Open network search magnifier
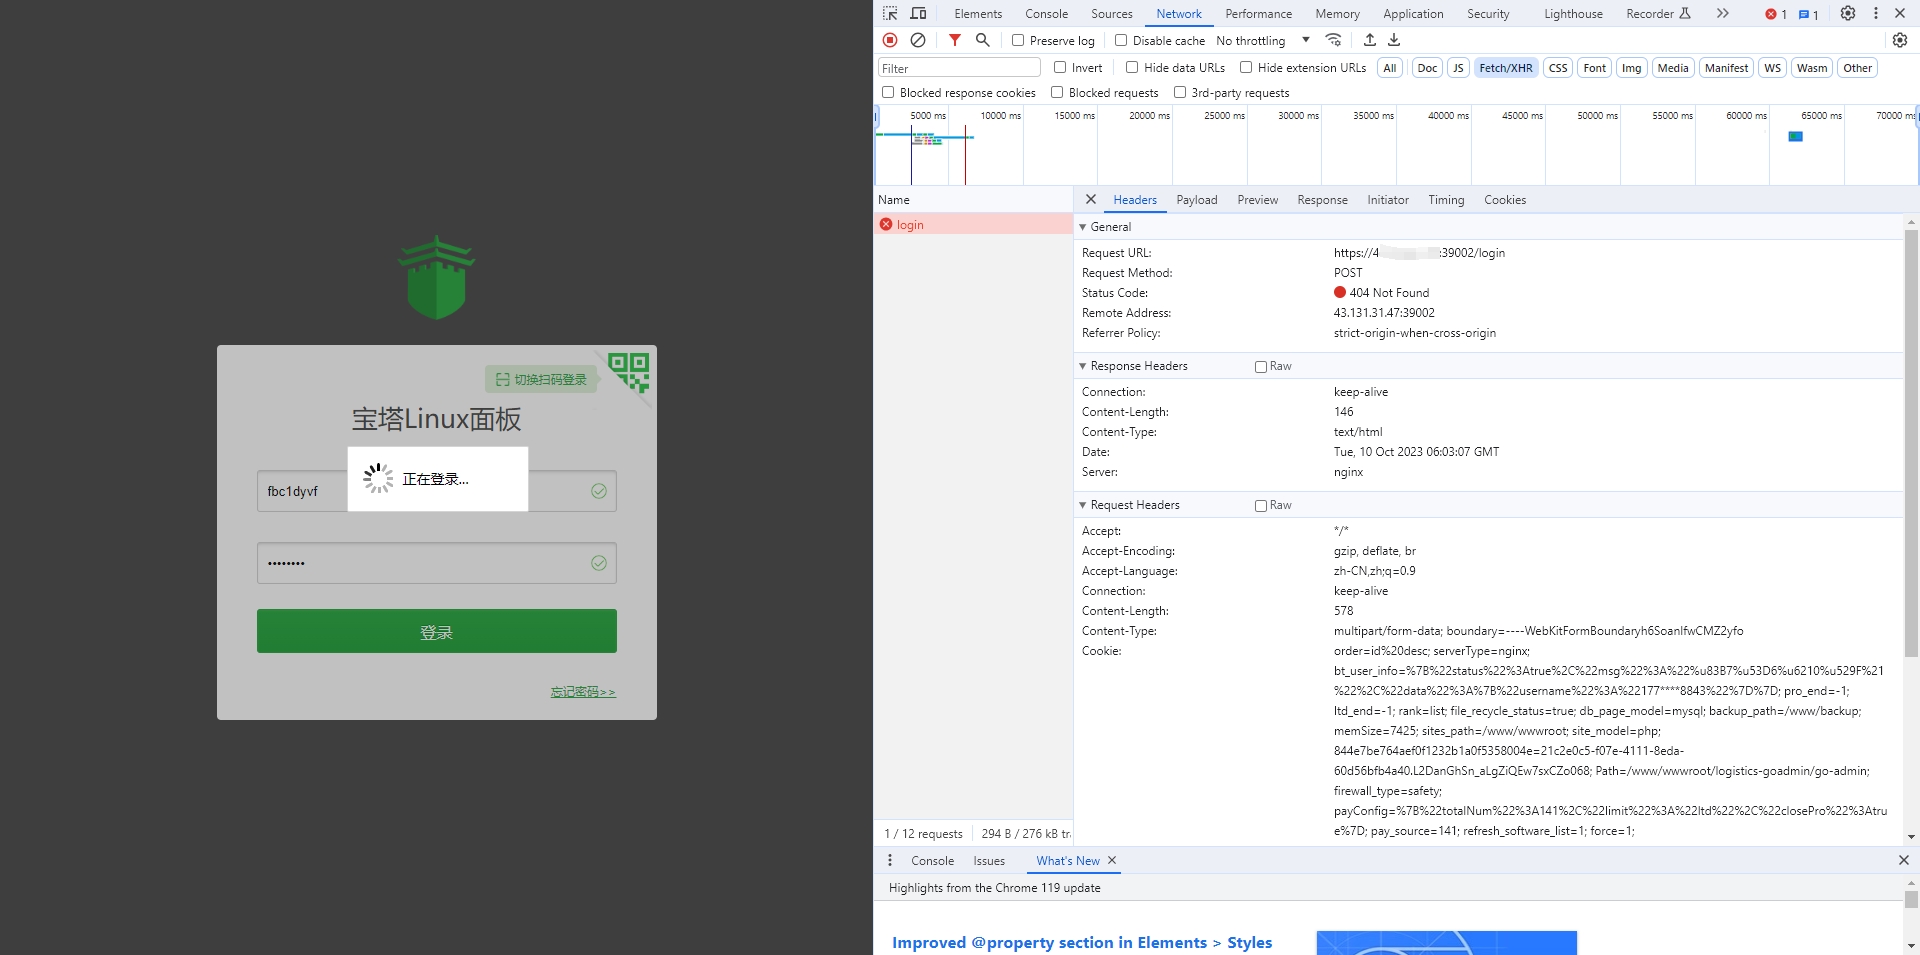 [x=983, y=40]
